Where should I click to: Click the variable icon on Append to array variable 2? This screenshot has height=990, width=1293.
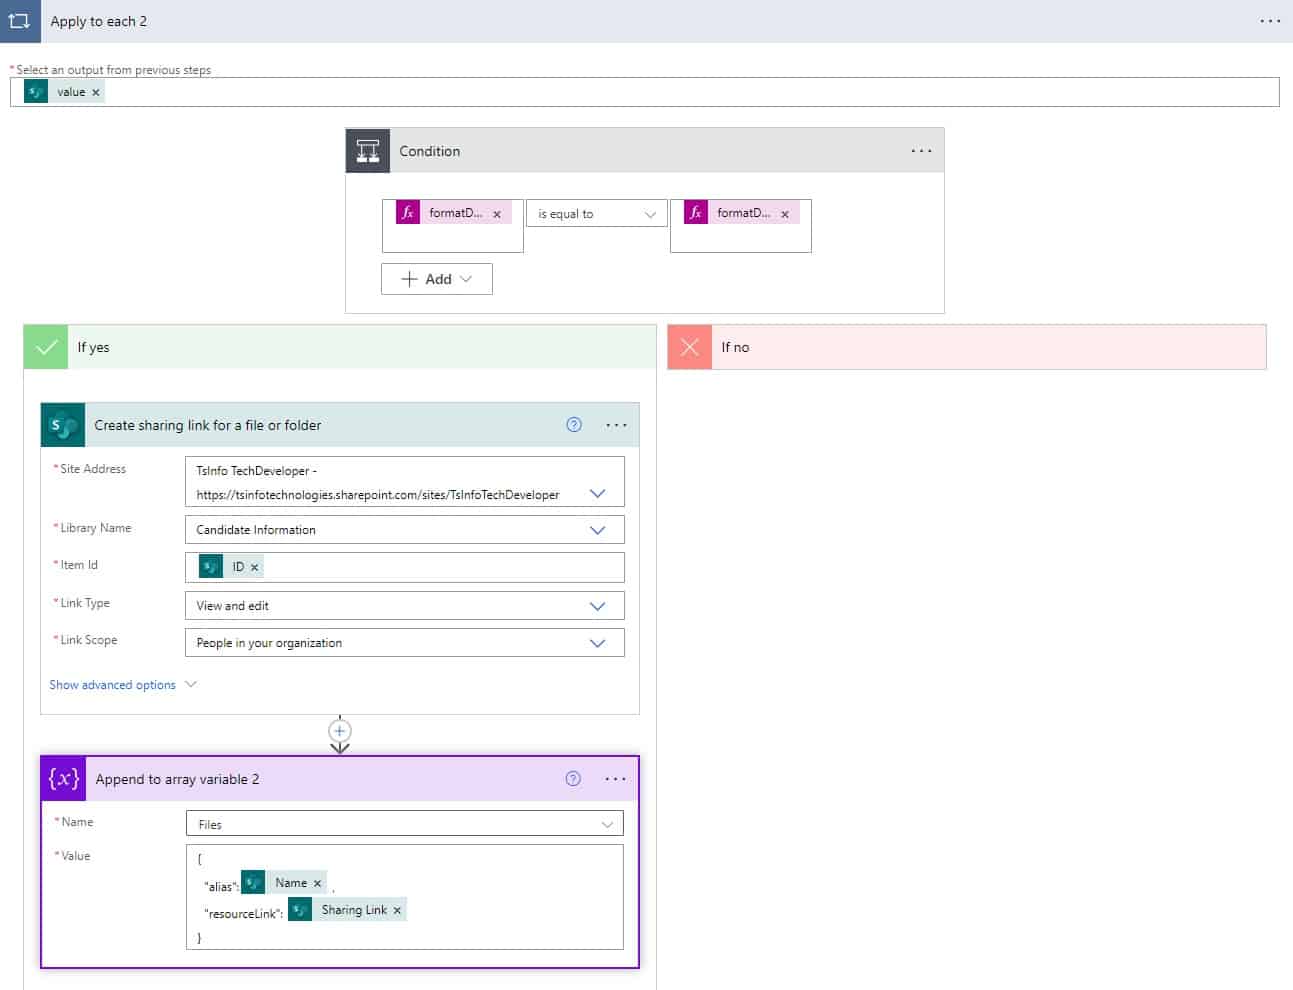62,779
